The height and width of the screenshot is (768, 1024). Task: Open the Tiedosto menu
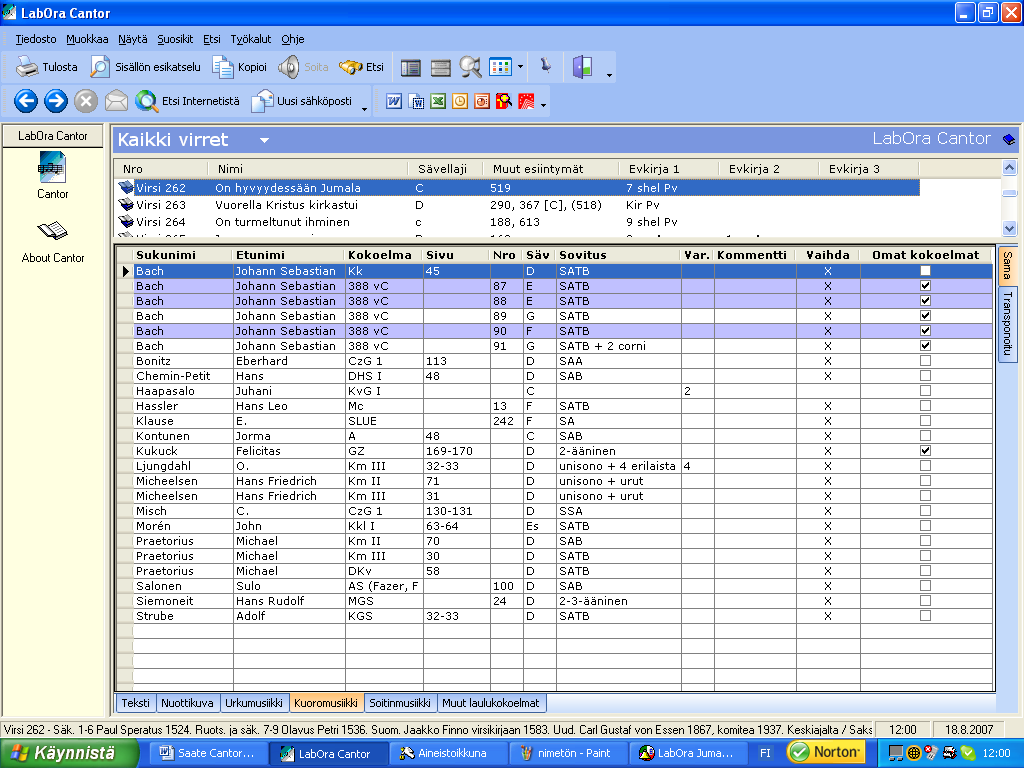[x=35, y=39]
